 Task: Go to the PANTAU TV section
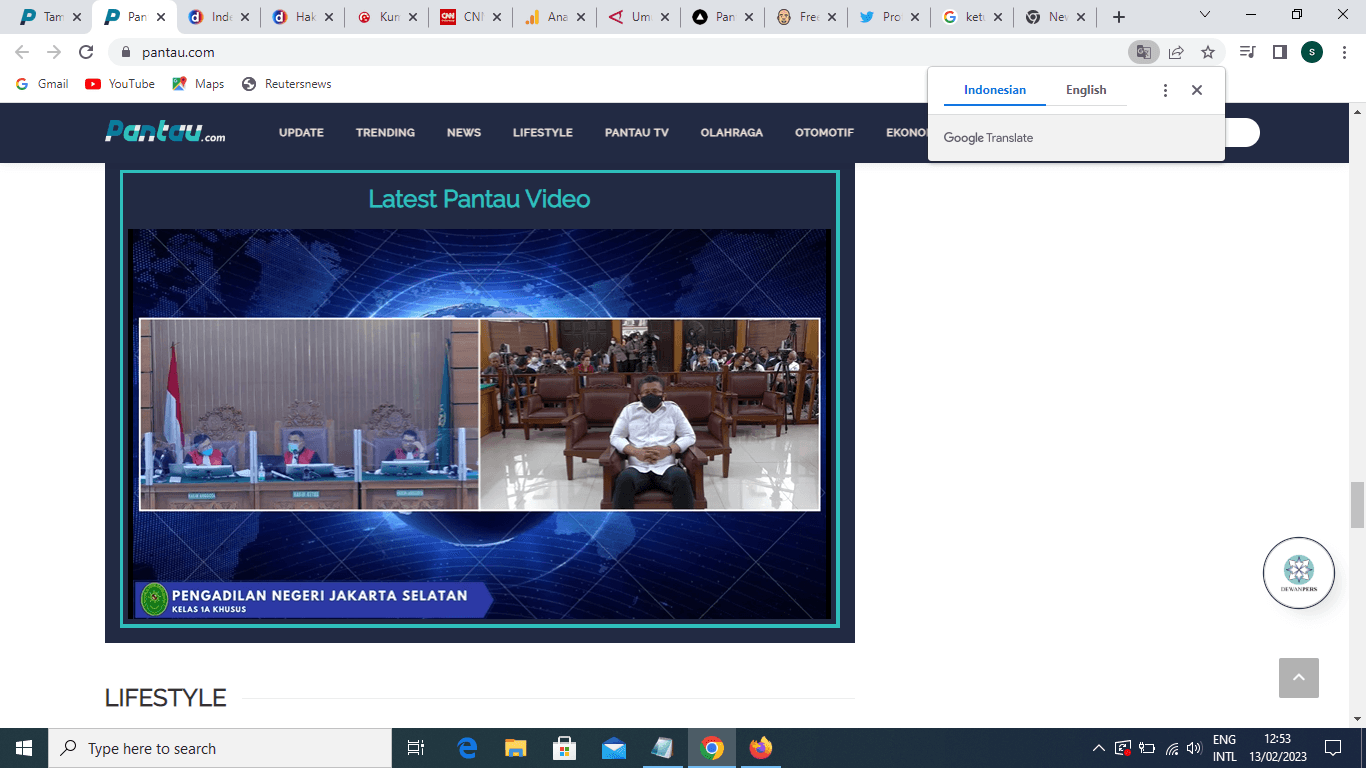[x=636, y=132]
